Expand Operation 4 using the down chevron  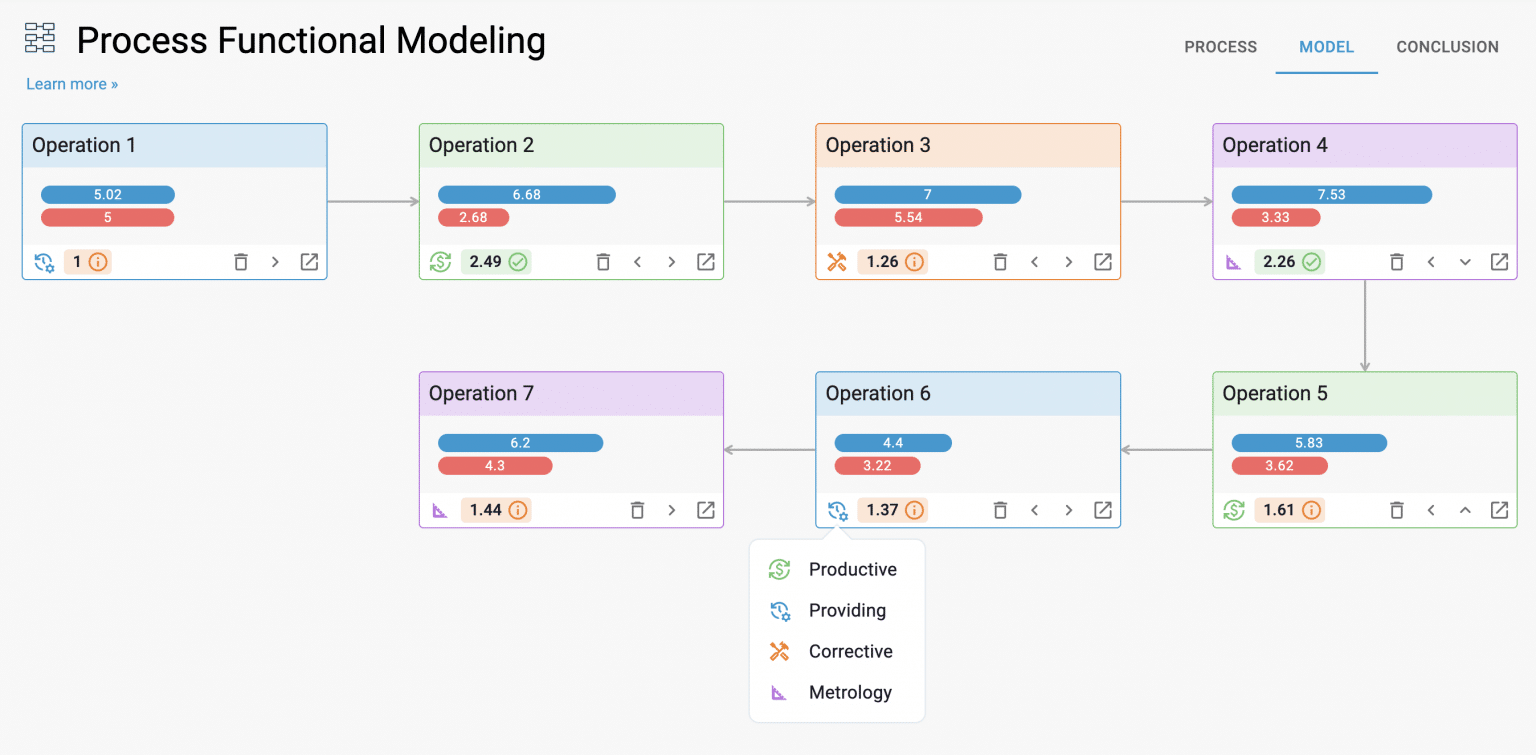coord(1465,261)
